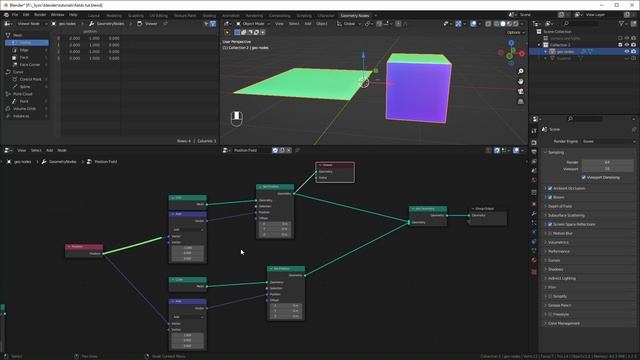
Task: Click the fake user shield icon for Position Field
Action: click(x=275, y=150)
